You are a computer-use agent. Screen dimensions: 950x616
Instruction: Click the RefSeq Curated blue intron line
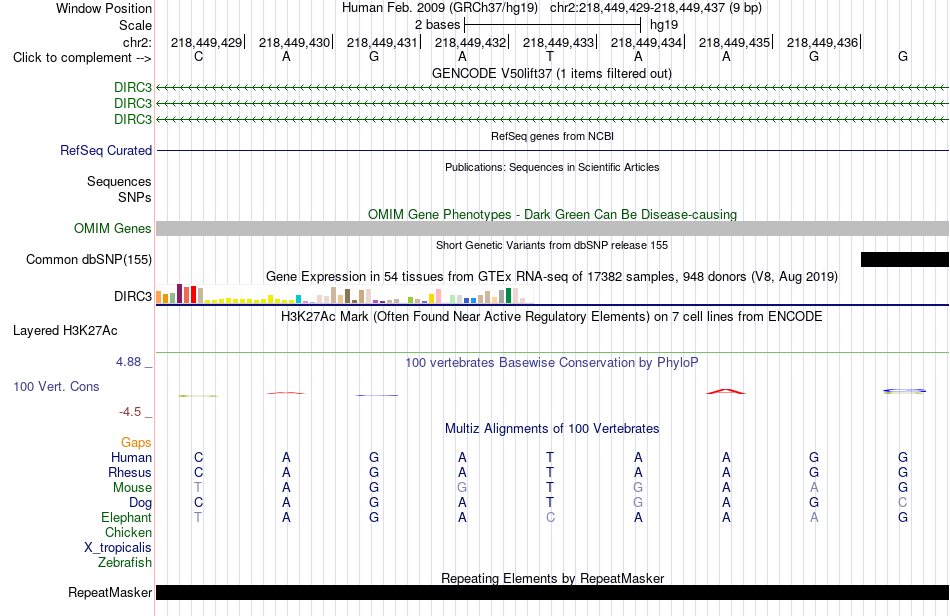(552, 150)
